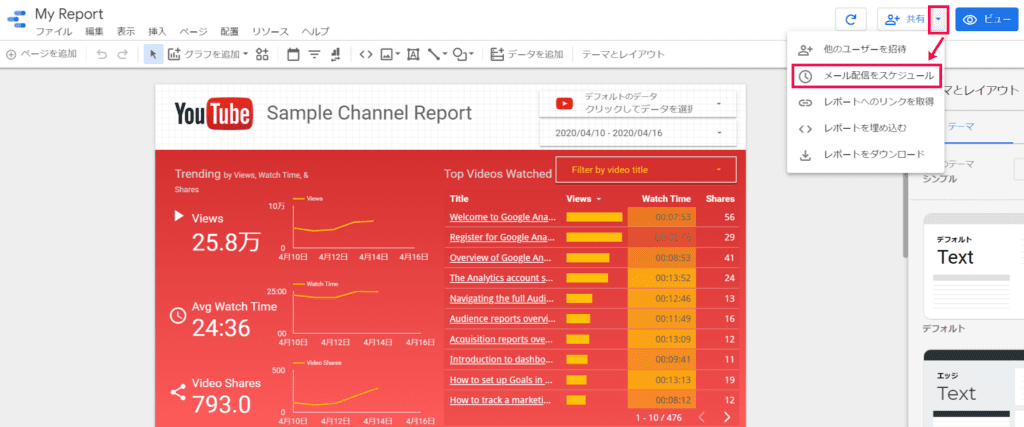This screenshot has height=427, width=1024.
Task: Click the Video Shares share icon
Action: tap(178, 392)
